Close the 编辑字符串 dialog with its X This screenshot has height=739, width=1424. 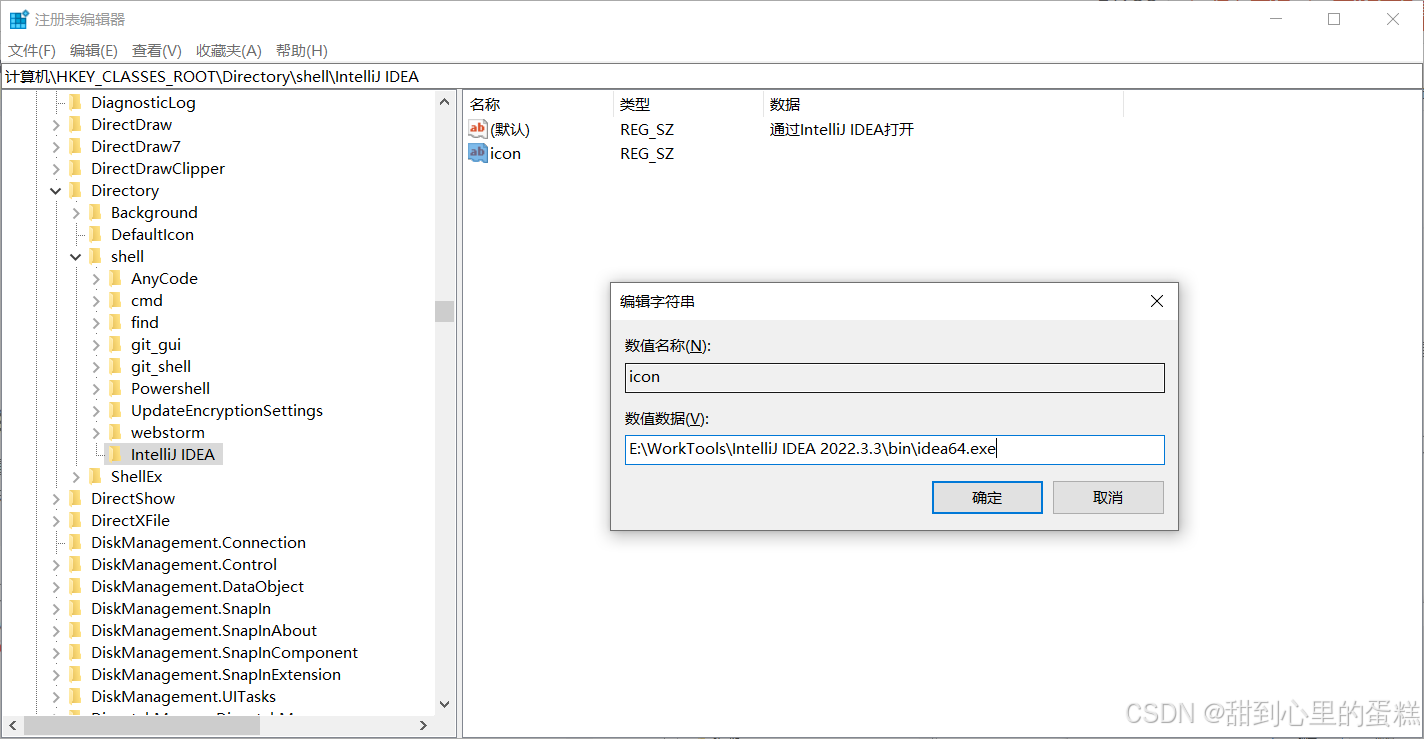pyautogui.click(x=1157, y=301)
